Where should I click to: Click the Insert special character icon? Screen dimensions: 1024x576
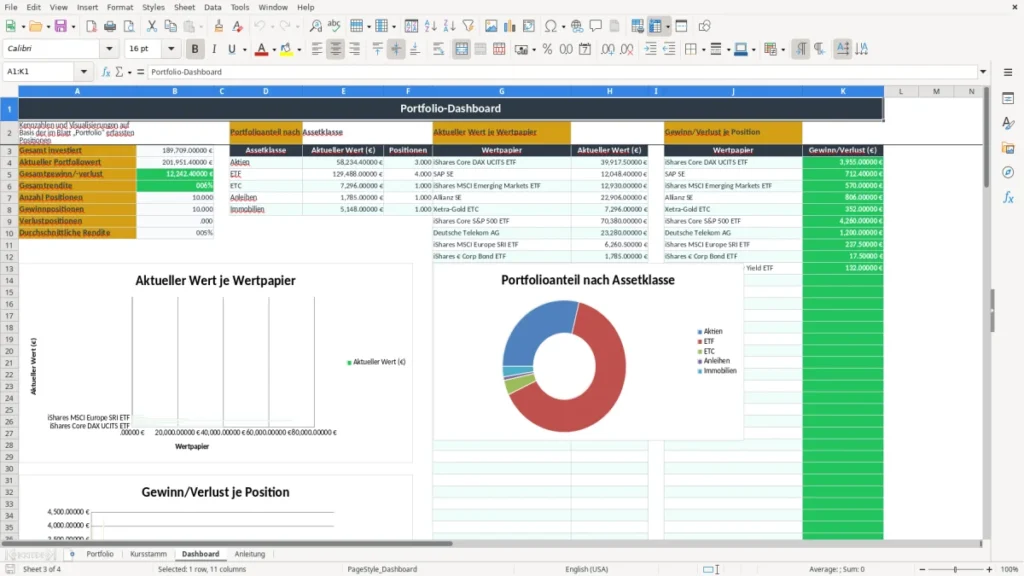pos(551,26)
